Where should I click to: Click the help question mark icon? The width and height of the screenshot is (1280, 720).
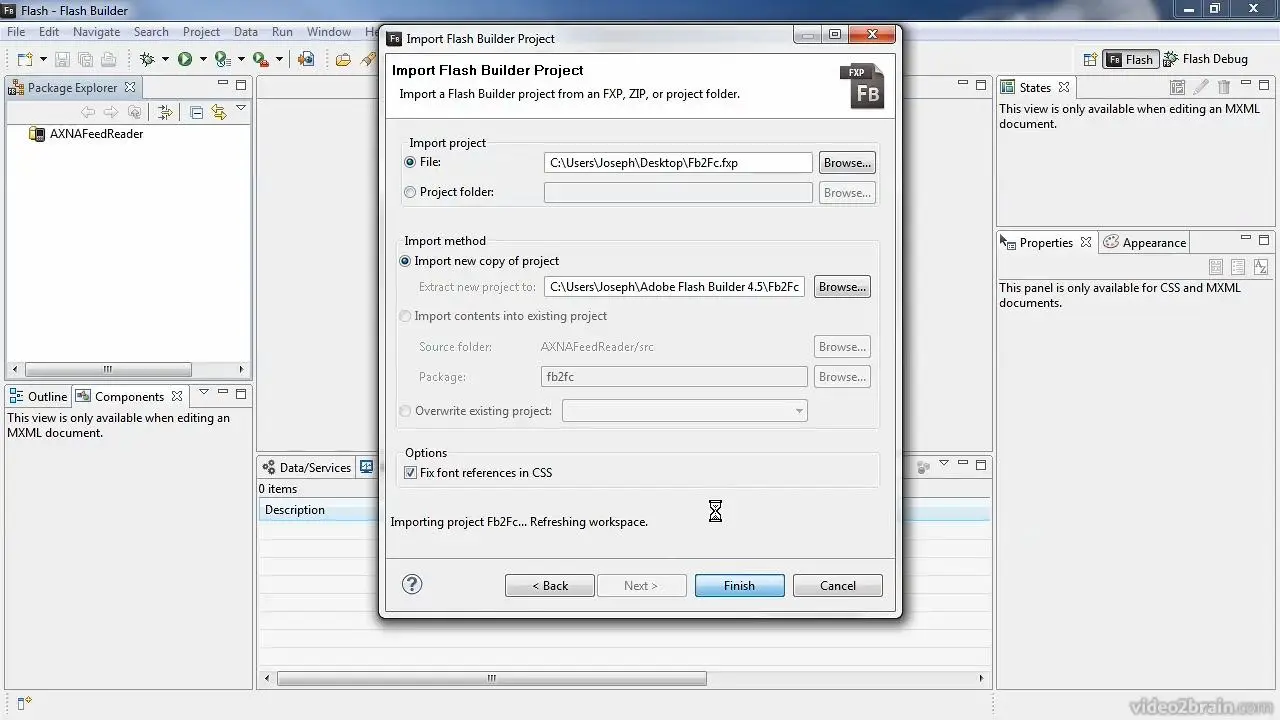click(x=412, y=585)
